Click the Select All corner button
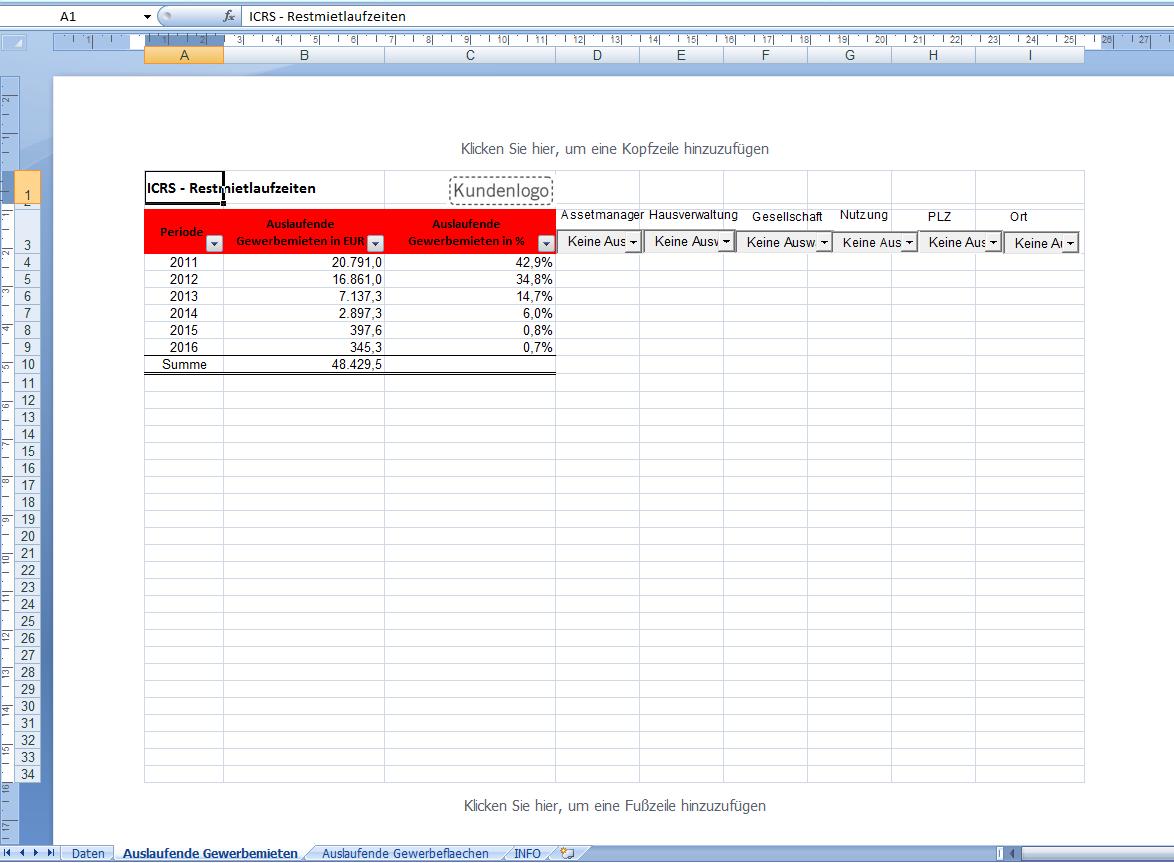Image resolution: width=1174 pixels, height=863 pixels. pos(13,43)
